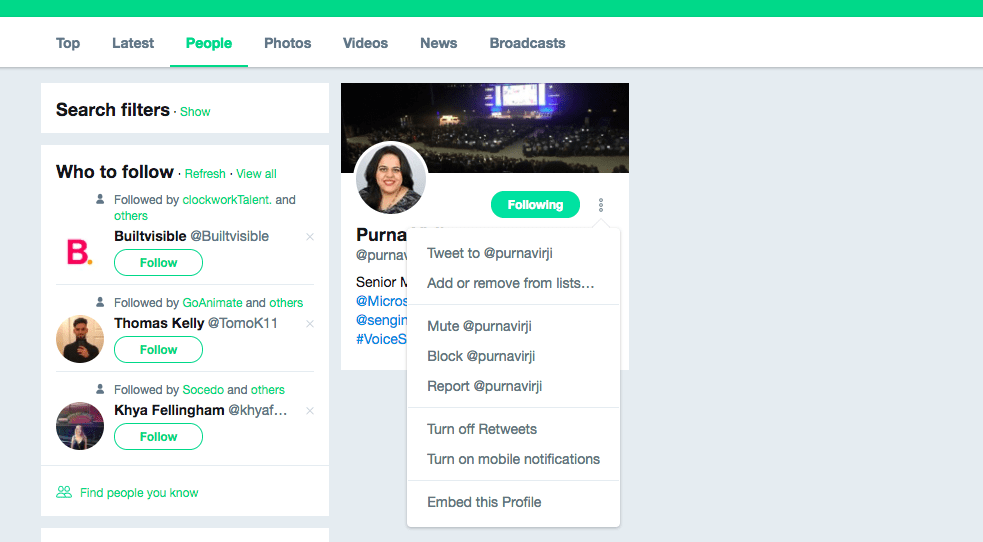This screenshot has width=983, height=542.
Task: Select Turn off Retweets menu option
Action: 482,429
